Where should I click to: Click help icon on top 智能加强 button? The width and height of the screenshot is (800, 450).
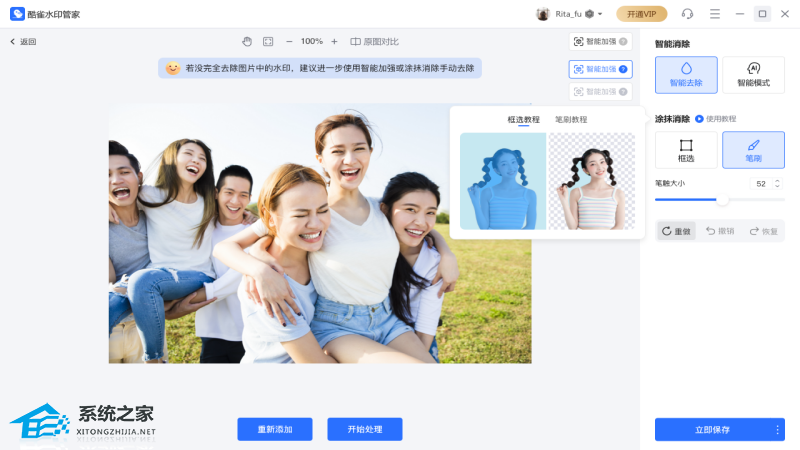click(623, 42)
